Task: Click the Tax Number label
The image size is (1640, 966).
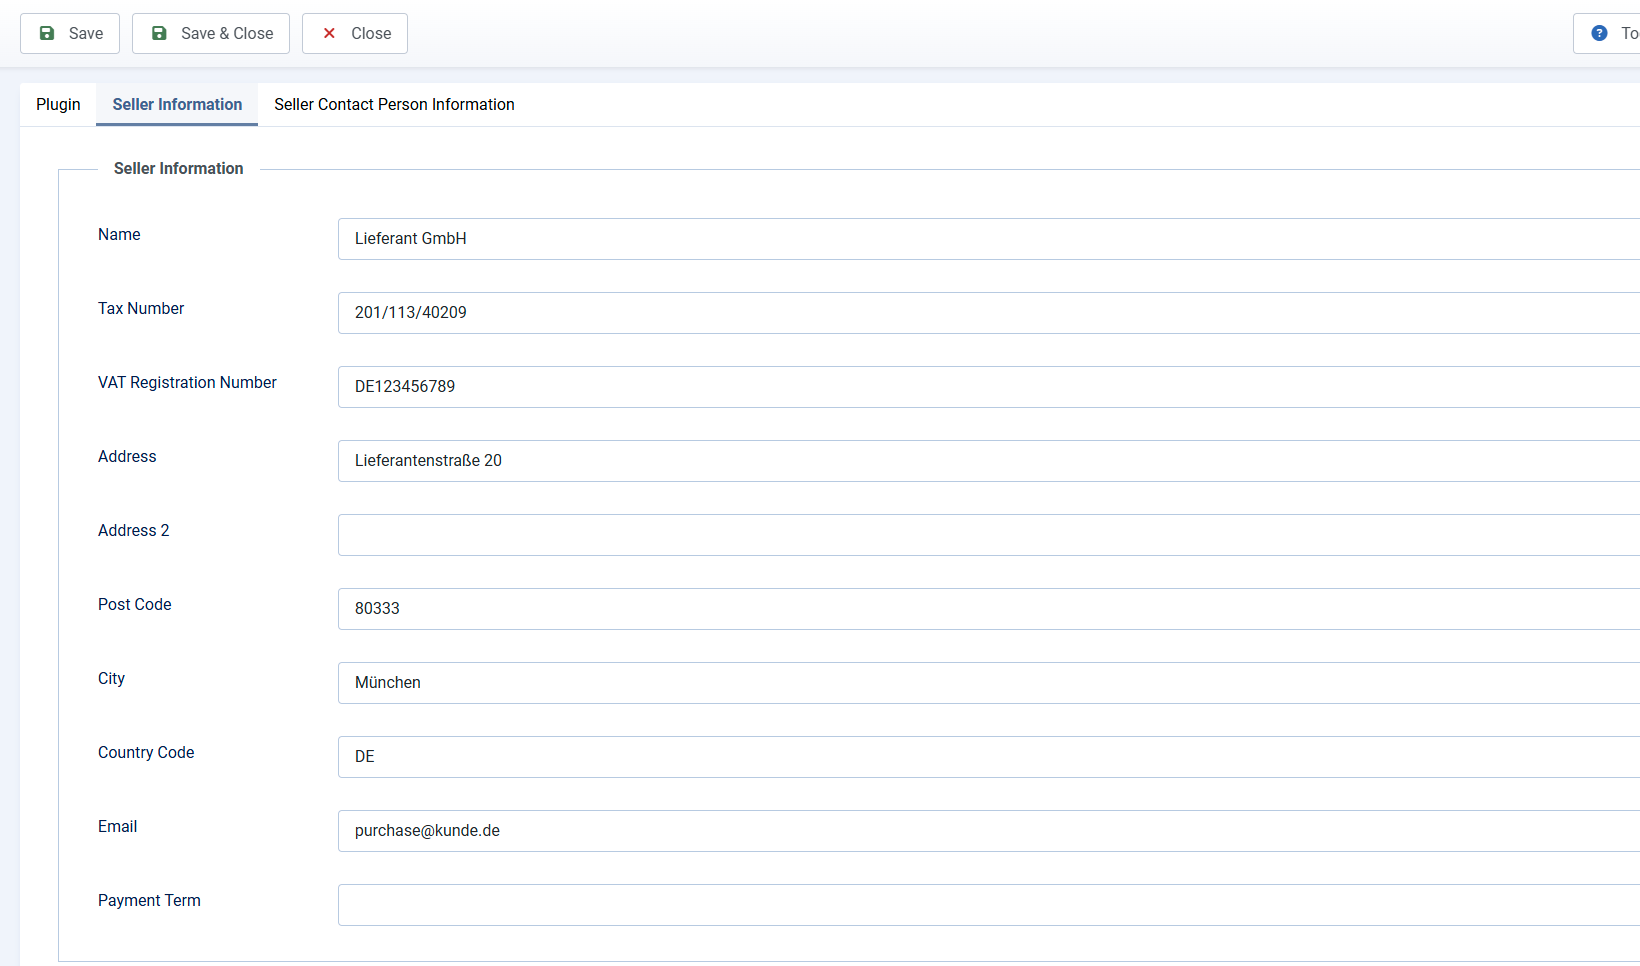Action: point(141,308)
